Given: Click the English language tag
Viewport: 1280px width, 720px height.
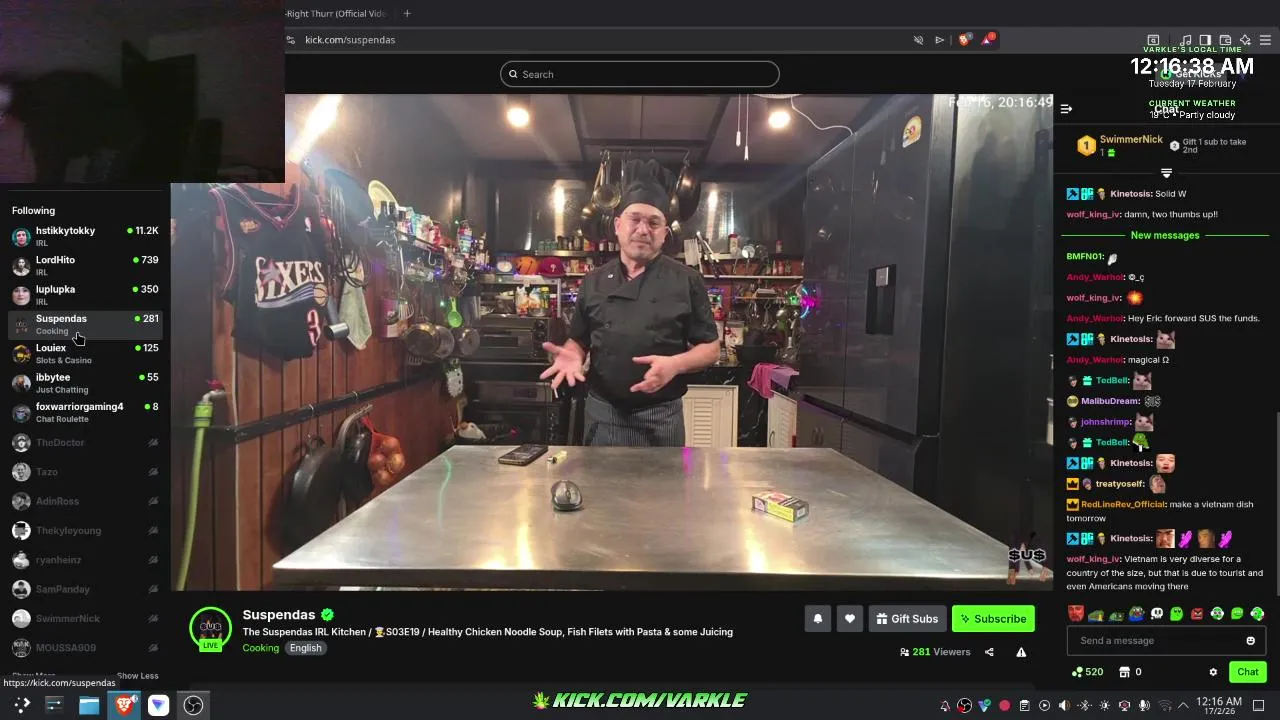Looking at the screenshot, I should (306, 648).
